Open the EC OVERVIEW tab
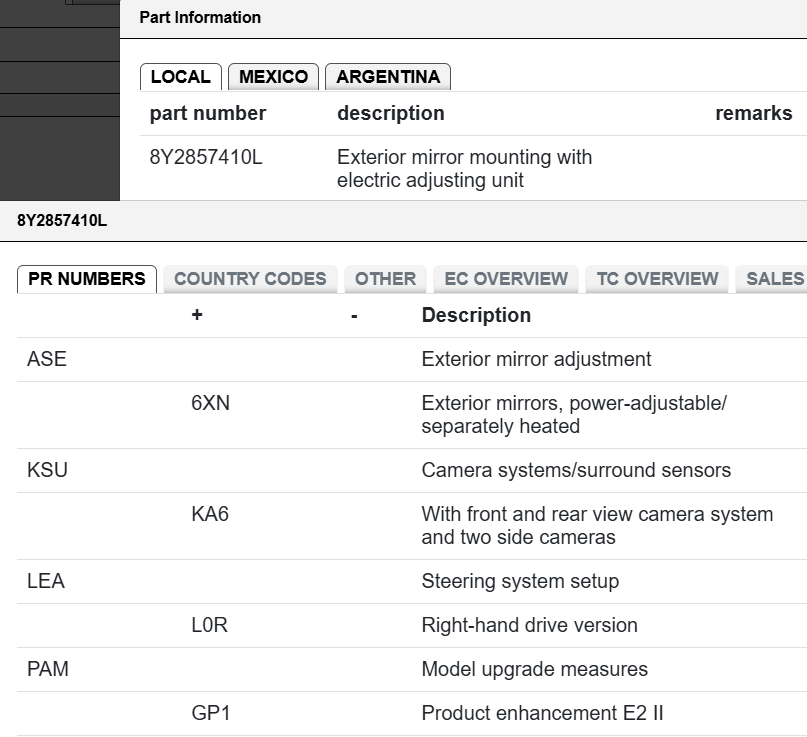The width and height of the screenshot is (807, 737). coord(506,279)
